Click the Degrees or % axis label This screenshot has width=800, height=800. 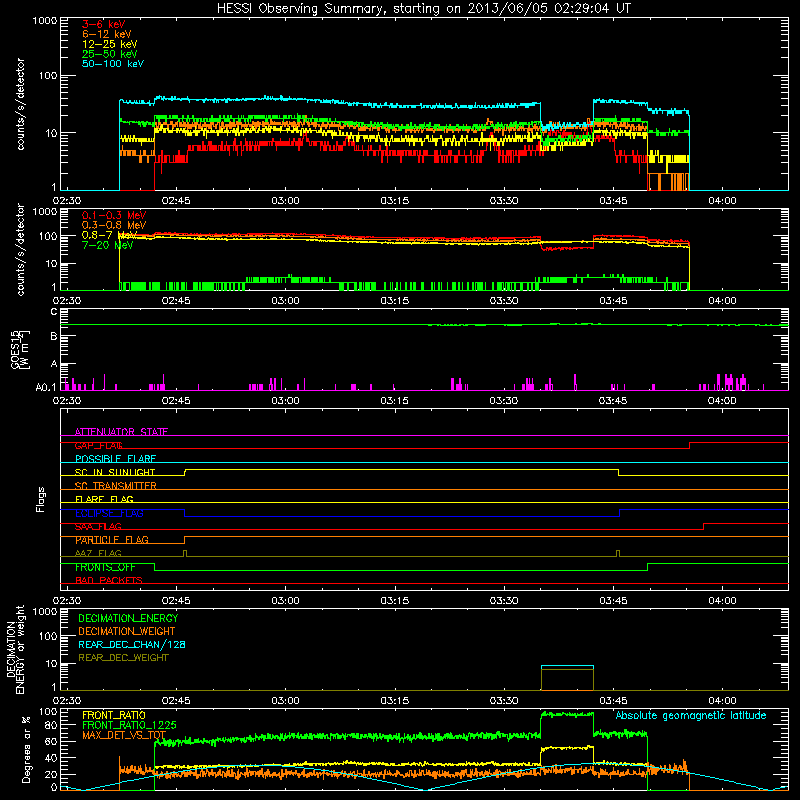tap(26, 749)
